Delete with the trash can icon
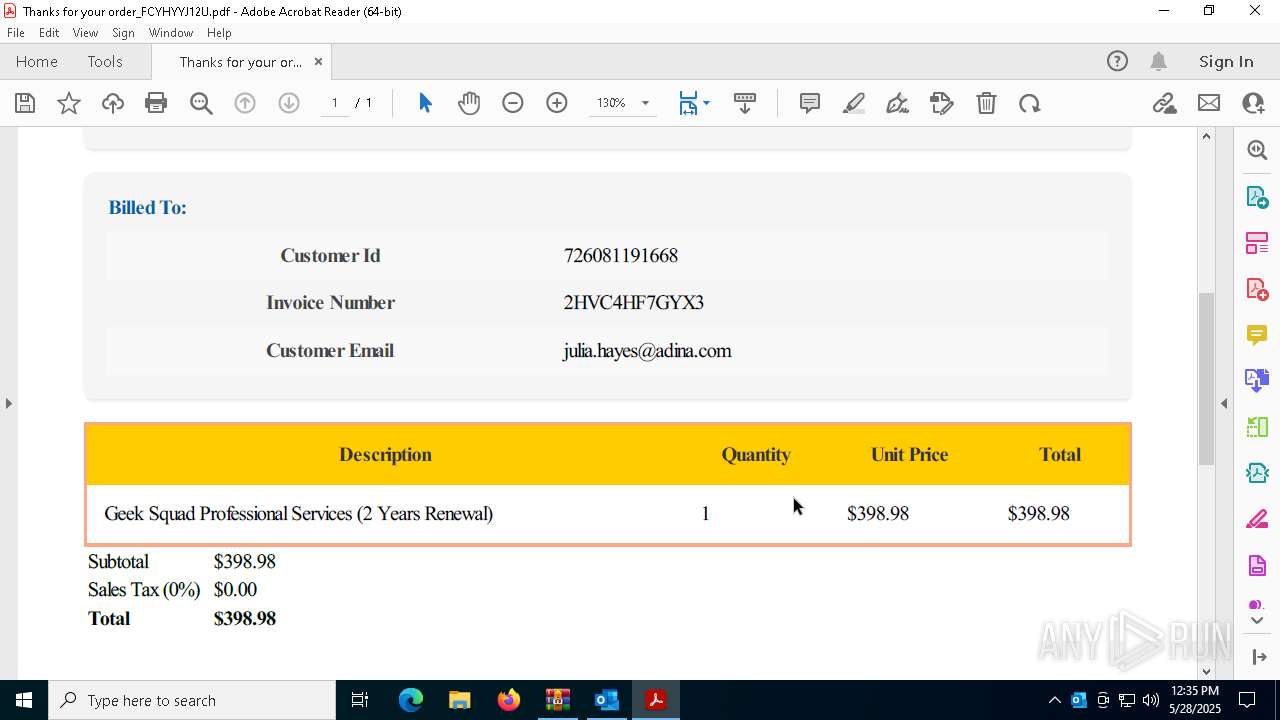1280x720 pixels. (x=986, y=103)
